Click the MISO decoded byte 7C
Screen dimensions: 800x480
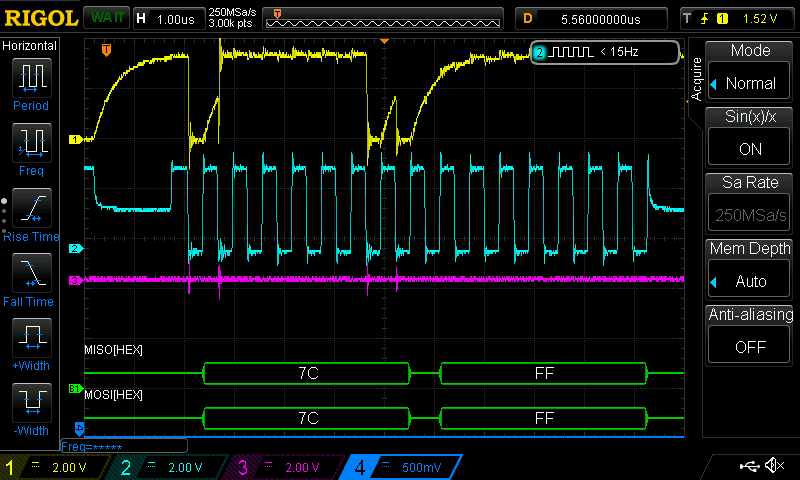307,373
